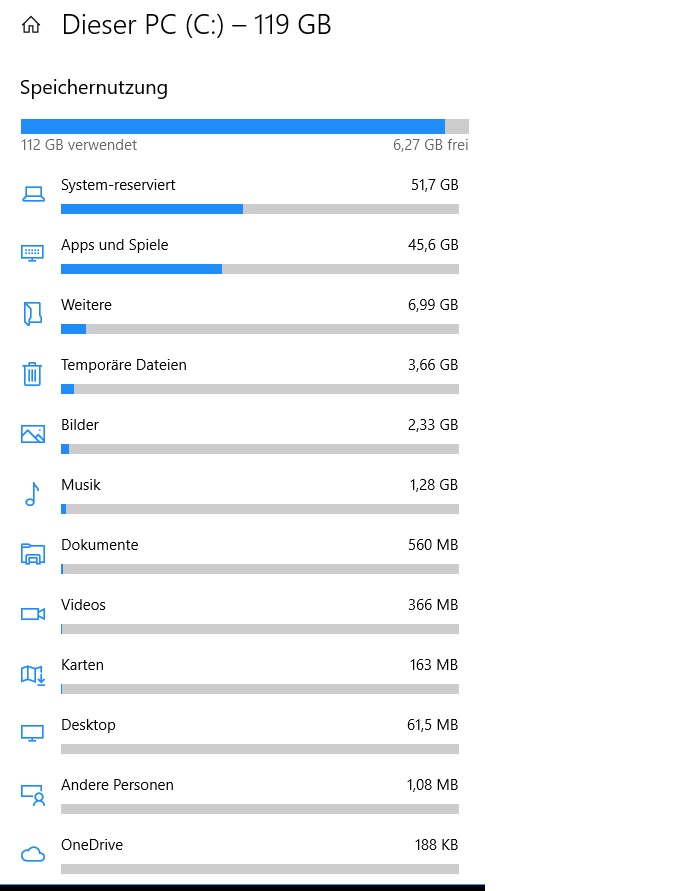Click the camera icon next to Videos
The width and height of the screenshot is (678, 891).
(x=33, y=614)
